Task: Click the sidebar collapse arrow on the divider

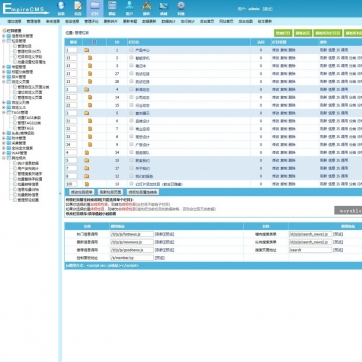Action: coord(60,193)
